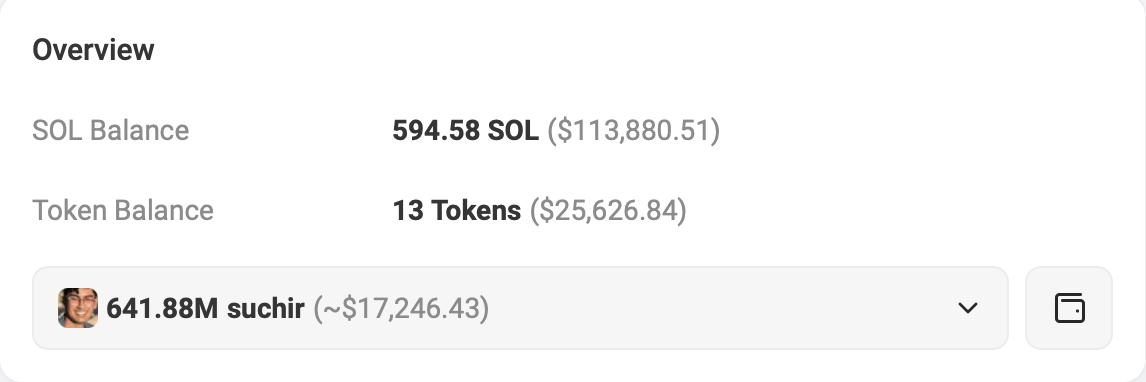Viewport: 1146px width, 382px height.
Task: Click the word Balance in SOL Balance
Action: pyautogui.click(x=139, y=130)
